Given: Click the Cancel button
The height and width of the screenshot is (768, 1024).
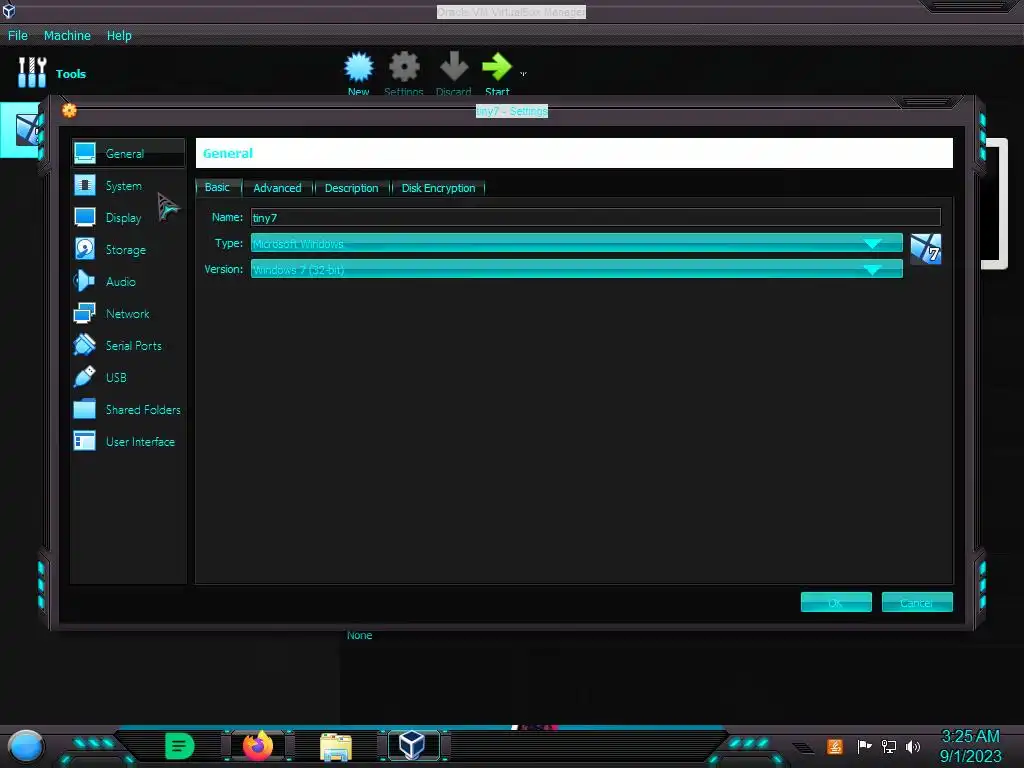Looking at the screenshot, I should click(917, 602).
